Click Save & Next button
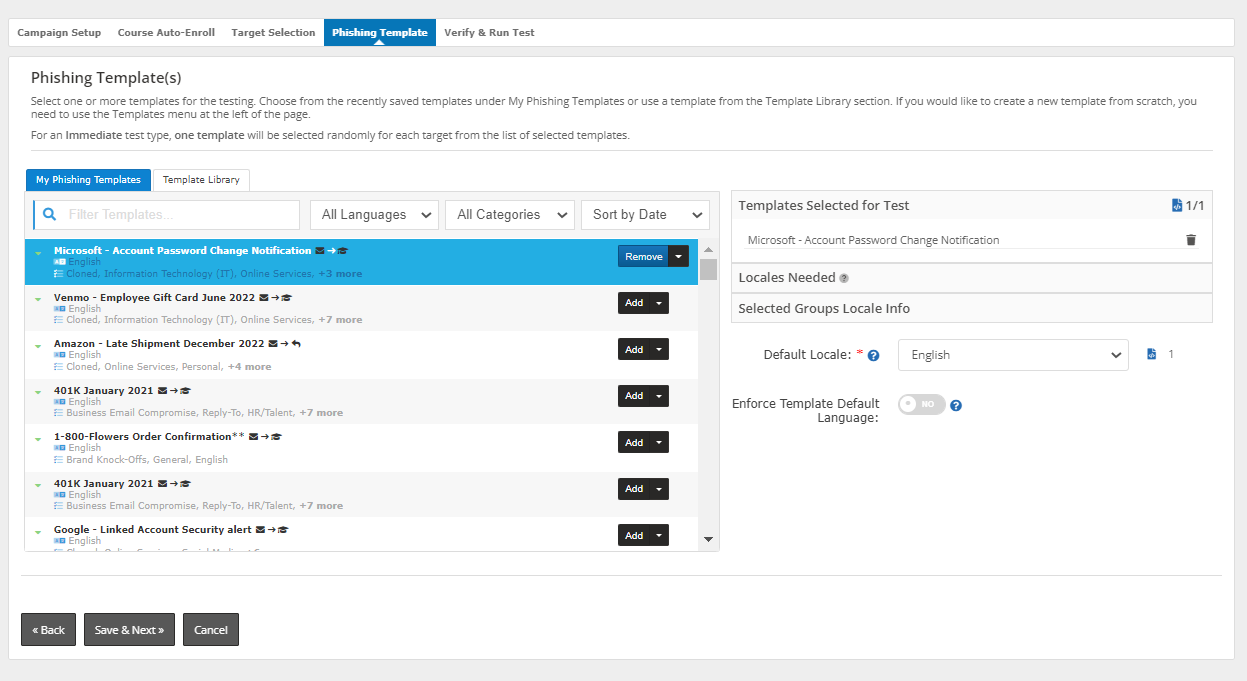The width and height of the screenshot is (1247, 681). [x=129, y=630]
